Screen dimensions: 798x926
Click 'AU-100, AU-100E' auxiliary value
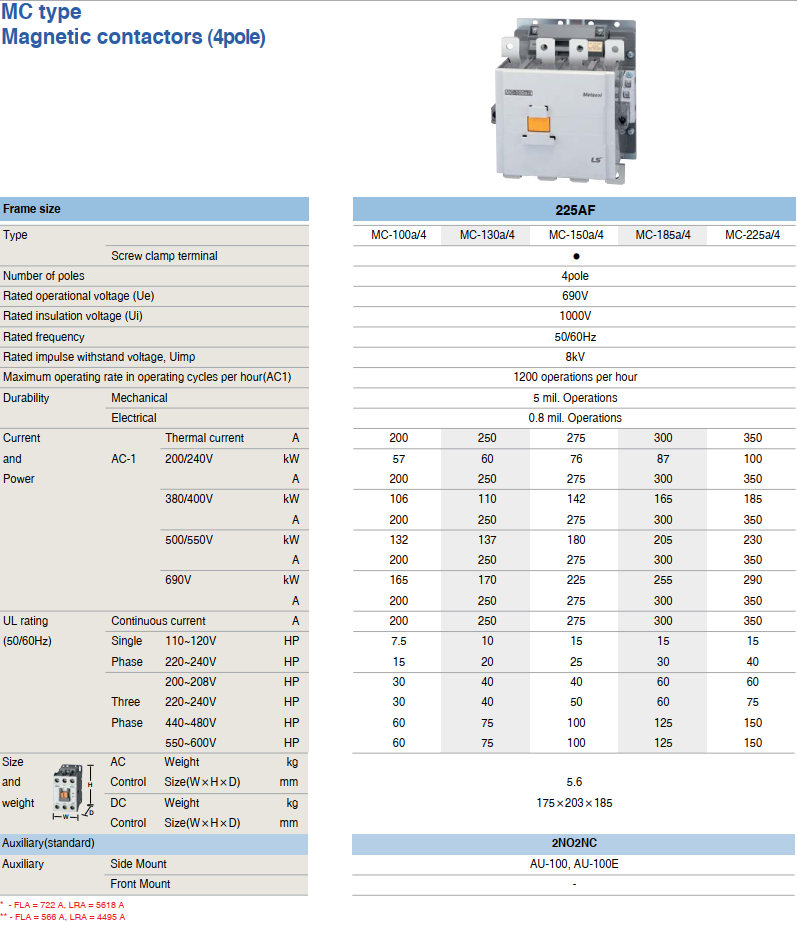(x=574, y=864)
